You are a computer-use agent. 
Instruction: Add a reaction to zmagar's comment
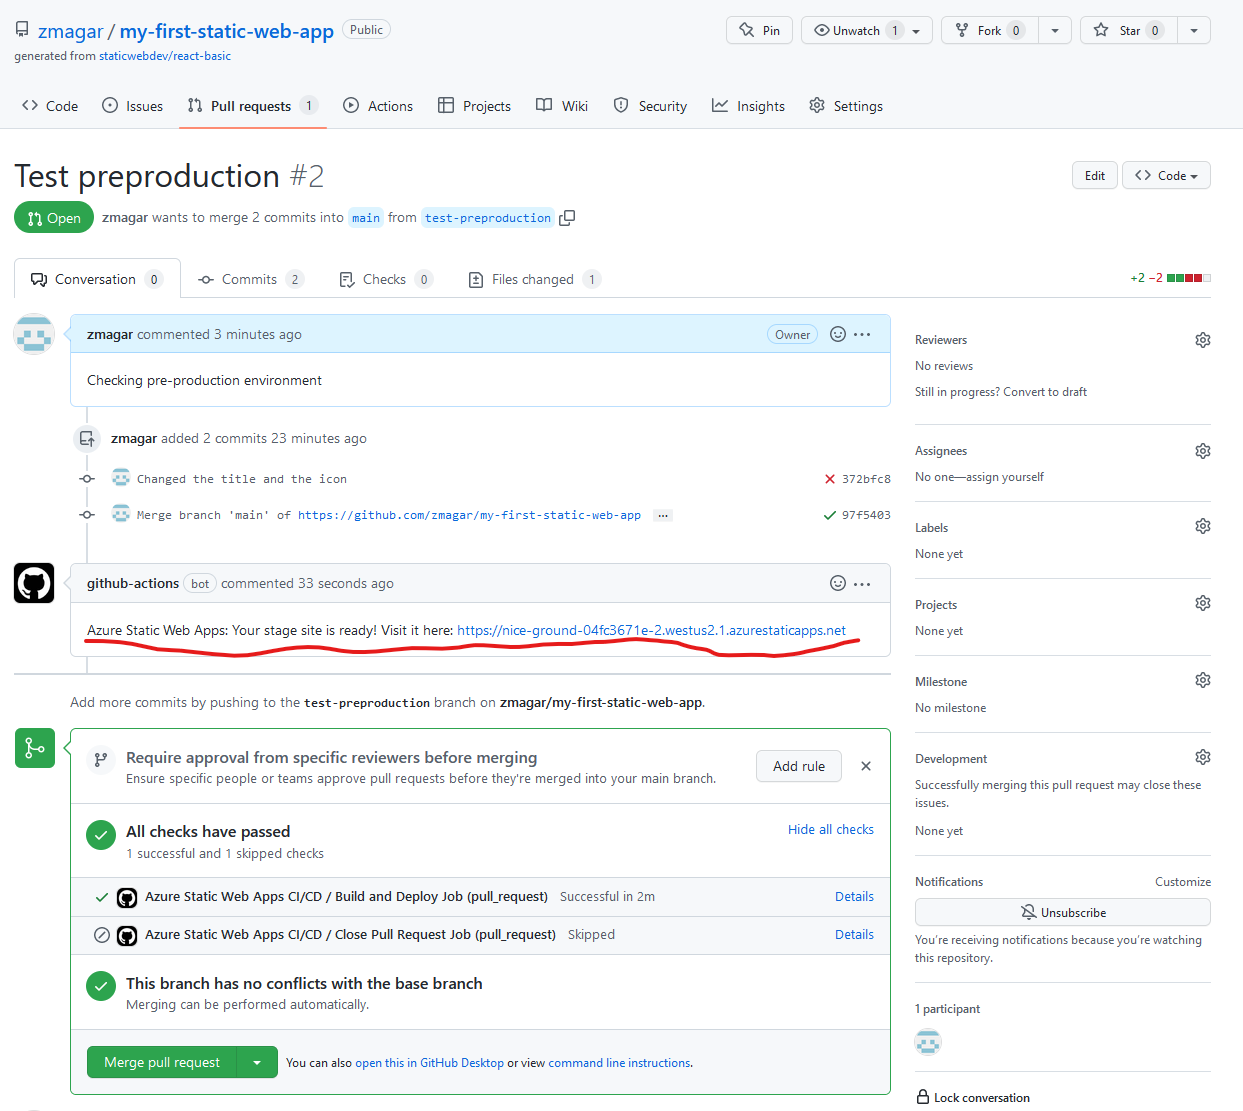tap(837, 334)
